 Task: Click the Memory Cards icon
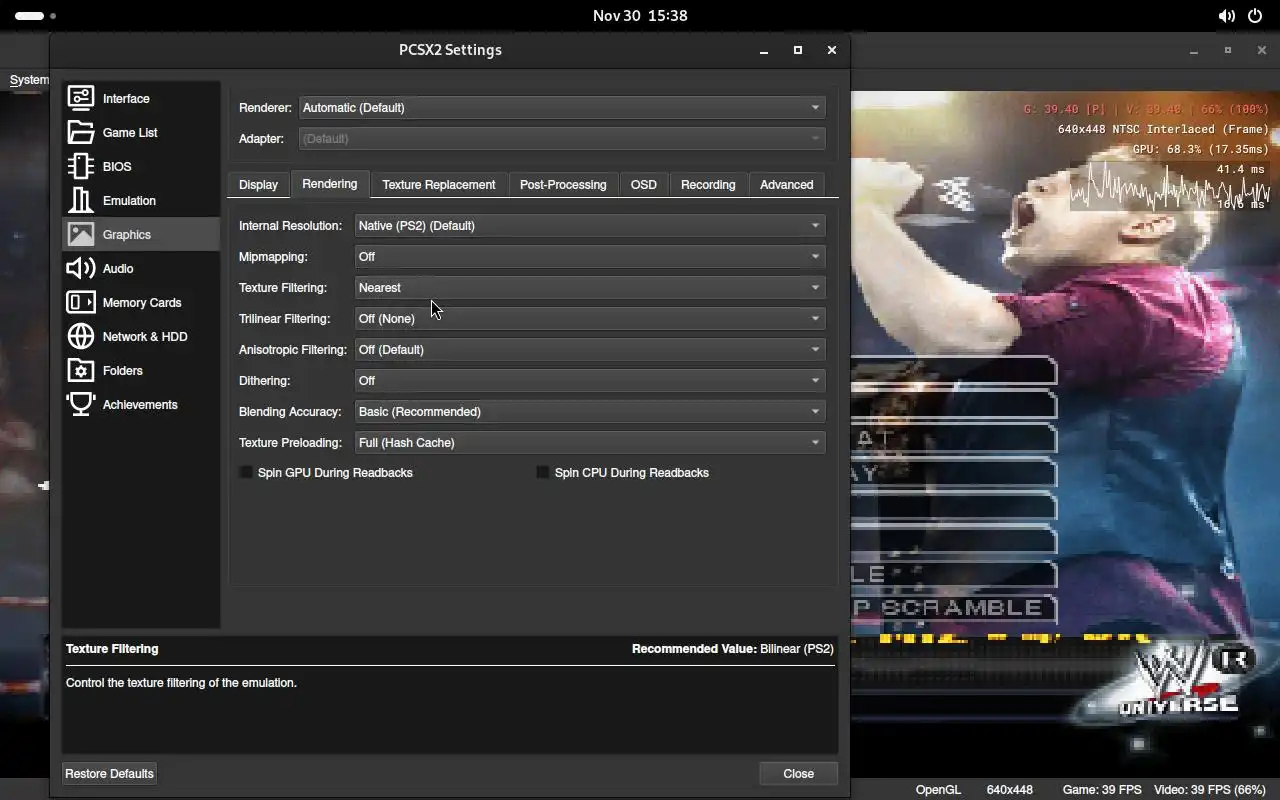81,302
